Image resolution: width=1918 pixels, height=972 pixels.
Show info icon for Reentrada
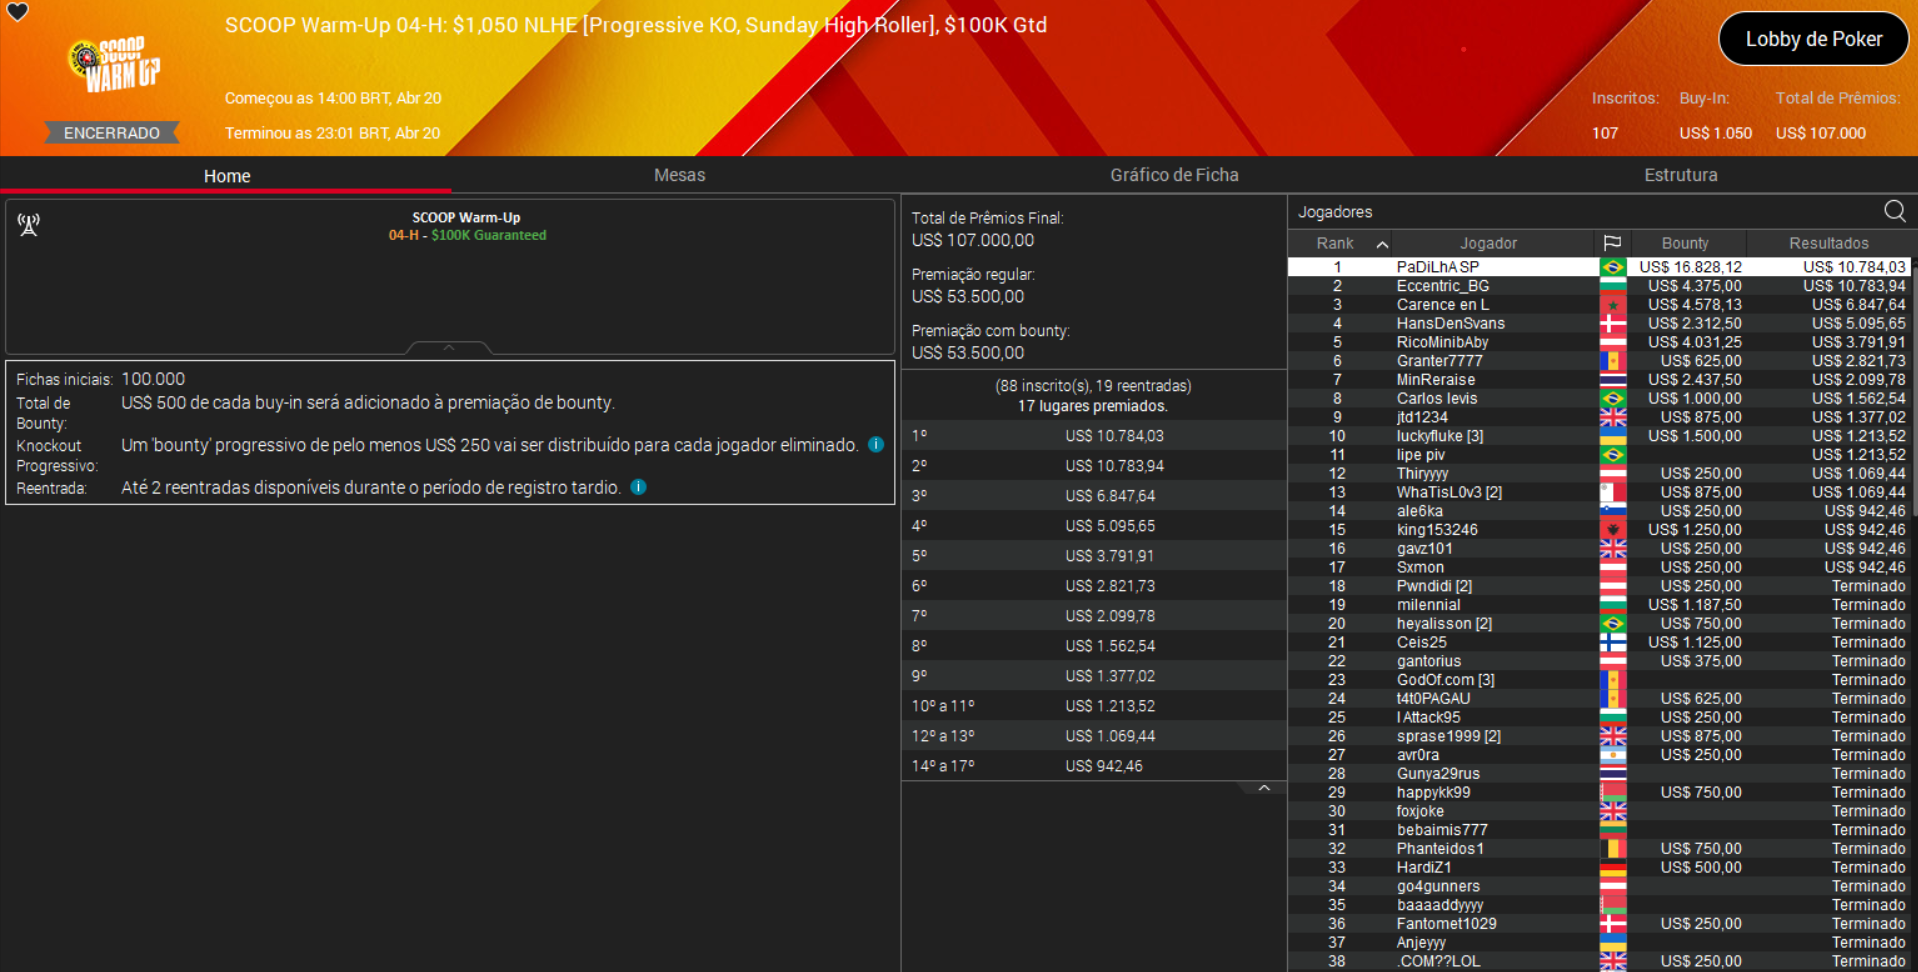(x=638, y=487)
